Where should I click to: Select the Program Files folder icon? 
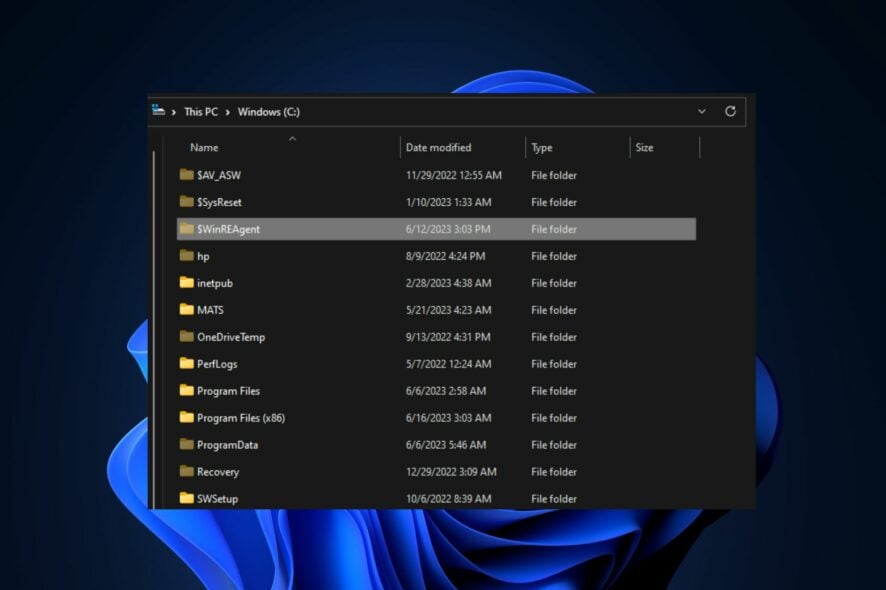click(186, 390)
